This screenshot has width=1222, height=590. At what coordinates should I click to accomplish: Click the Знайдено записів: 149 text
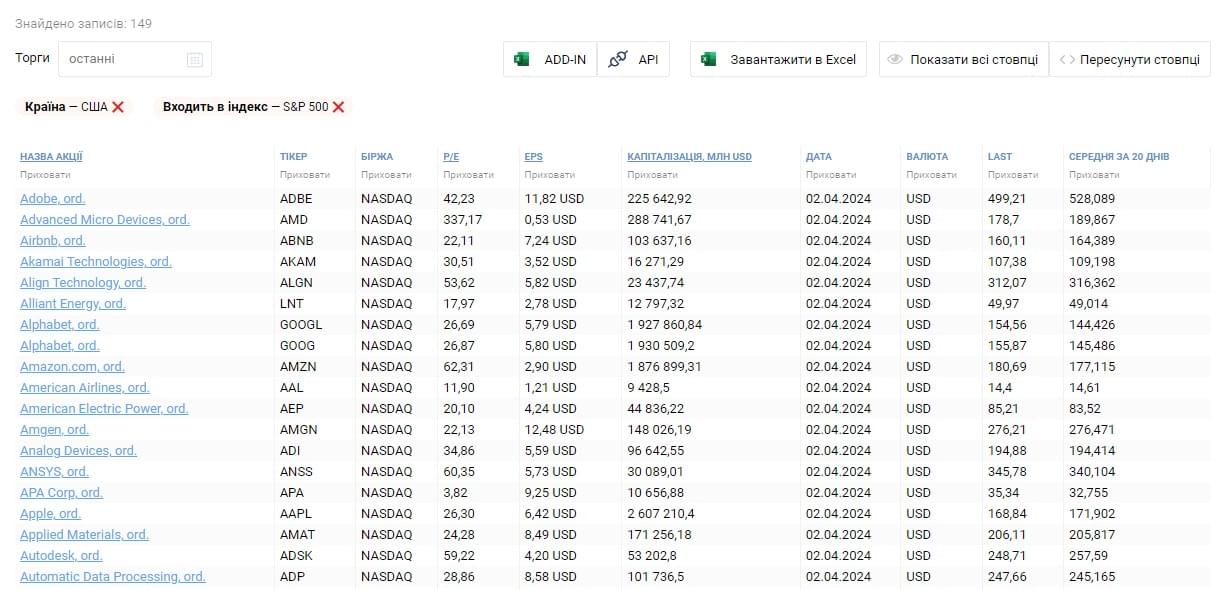[83, 23]
